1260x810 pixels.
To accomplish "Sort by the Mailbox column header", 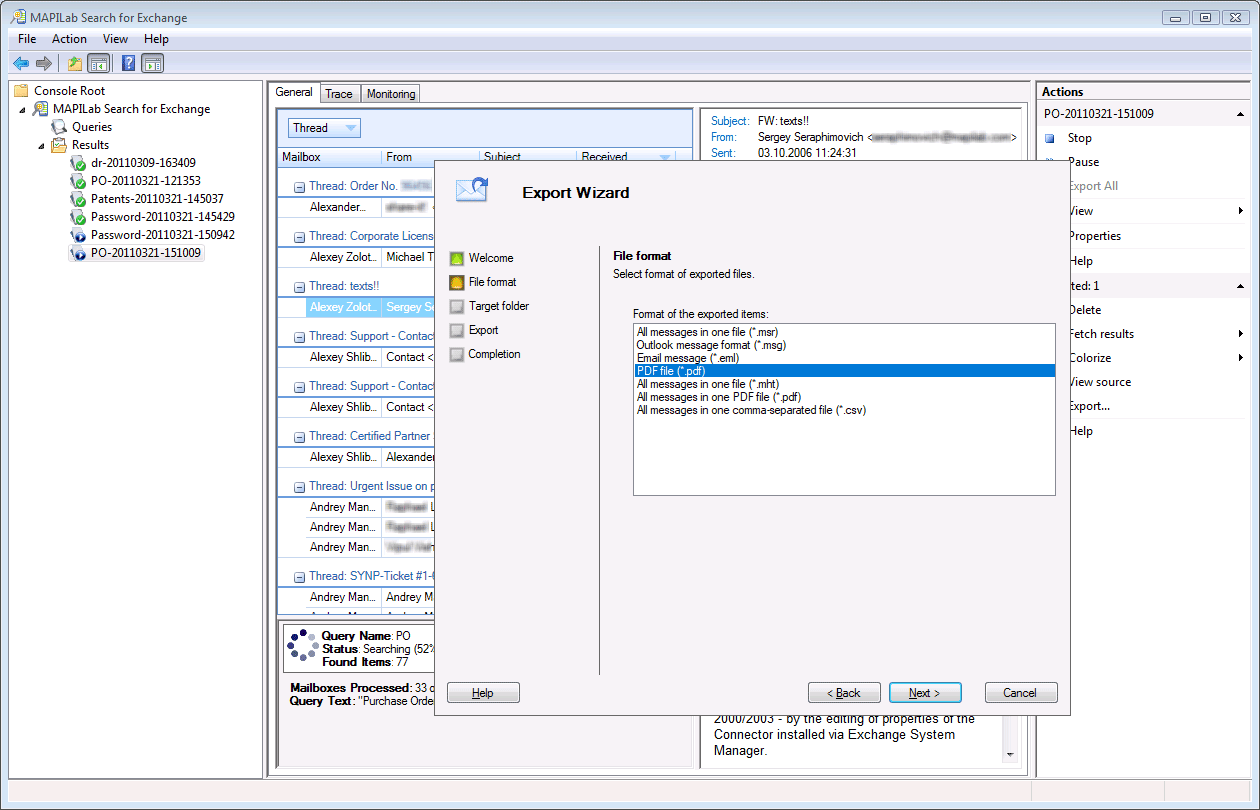I will click(329, 157).
